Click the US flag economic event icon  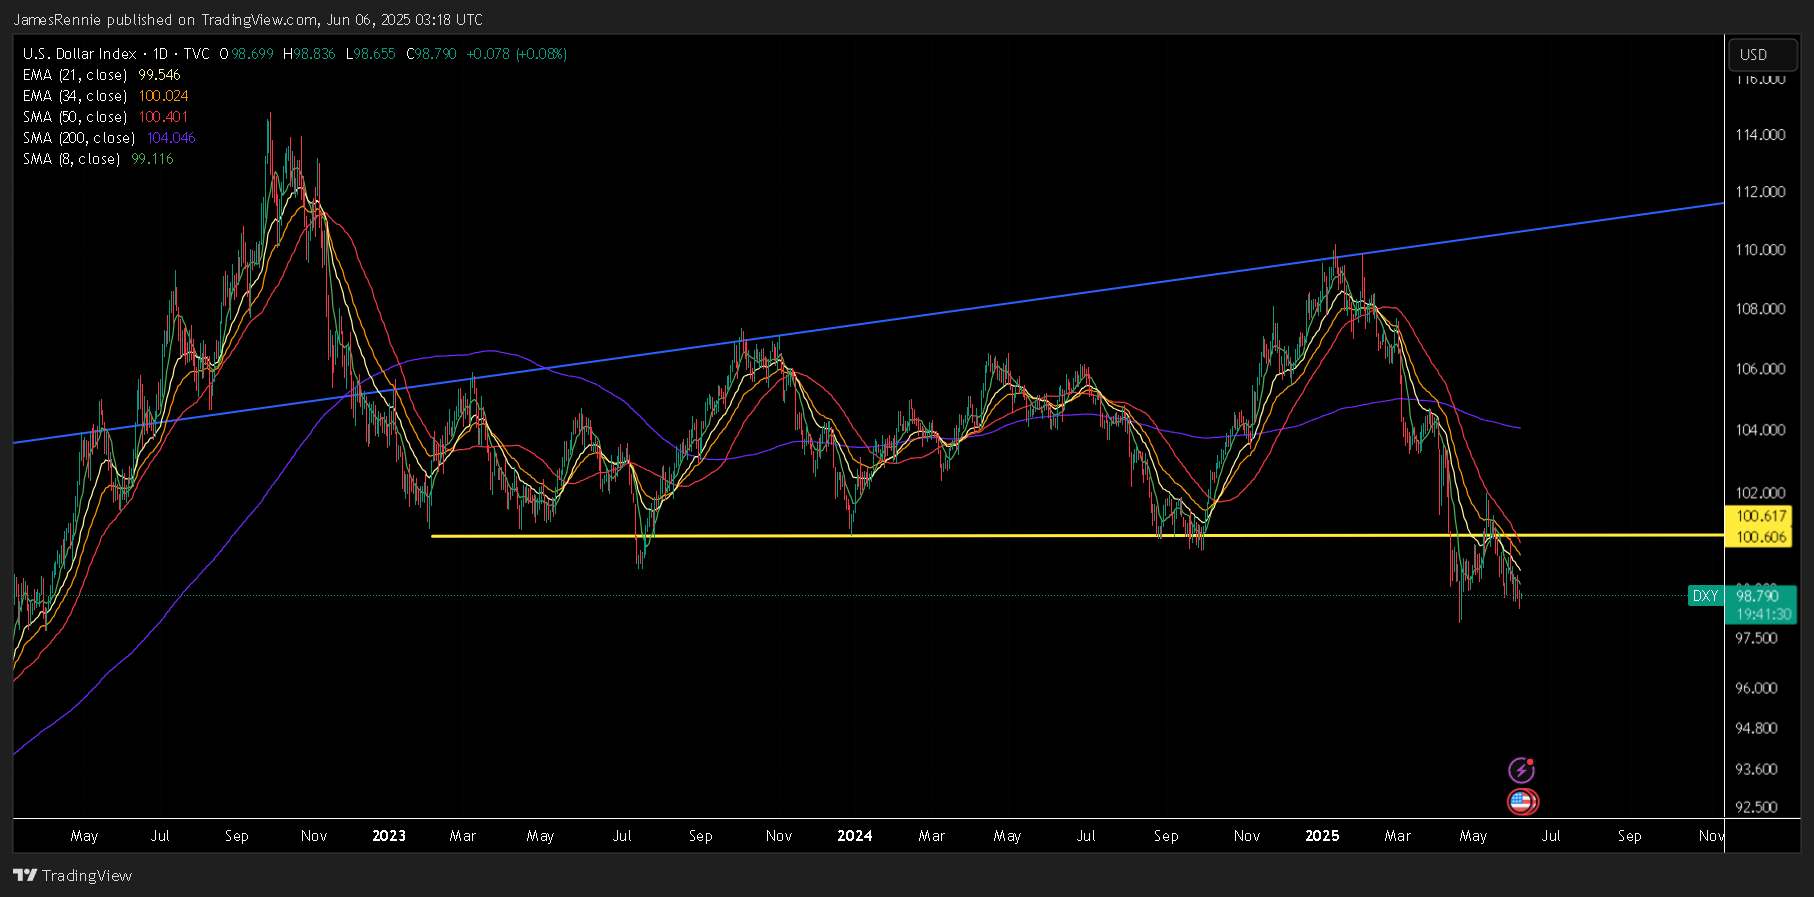pyautogui.click(x=1522, y=801)
